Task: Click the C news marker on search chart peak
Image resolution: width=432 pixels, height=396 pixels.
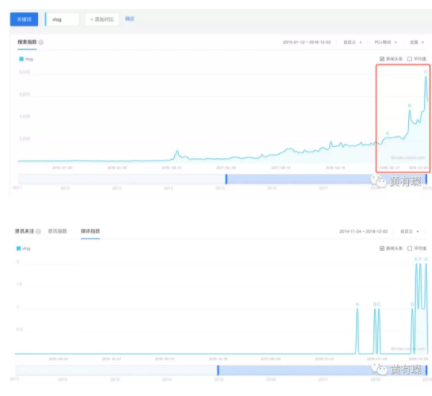Action: click(425, 72)
